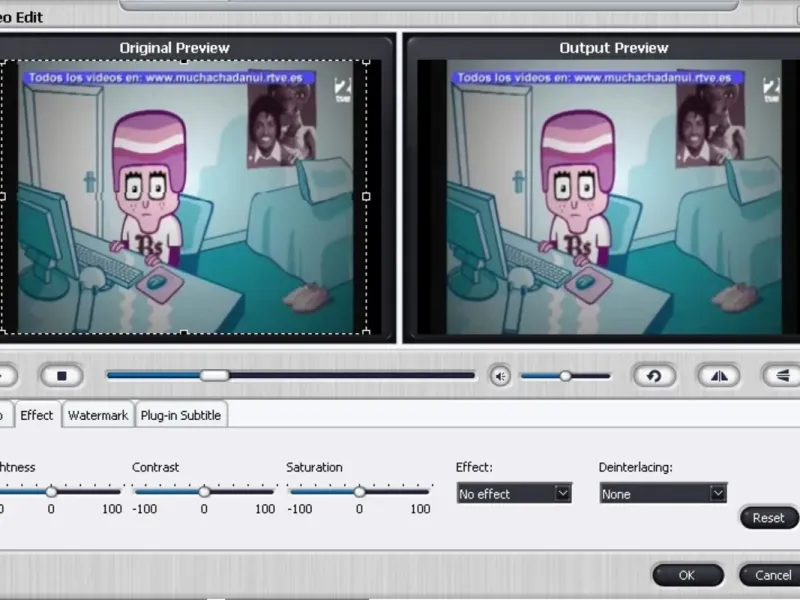This screenshot has width=800, height=600.
Task: Click the Brightness slider handle
Action: pyautogui.click(x=51, y=492)
